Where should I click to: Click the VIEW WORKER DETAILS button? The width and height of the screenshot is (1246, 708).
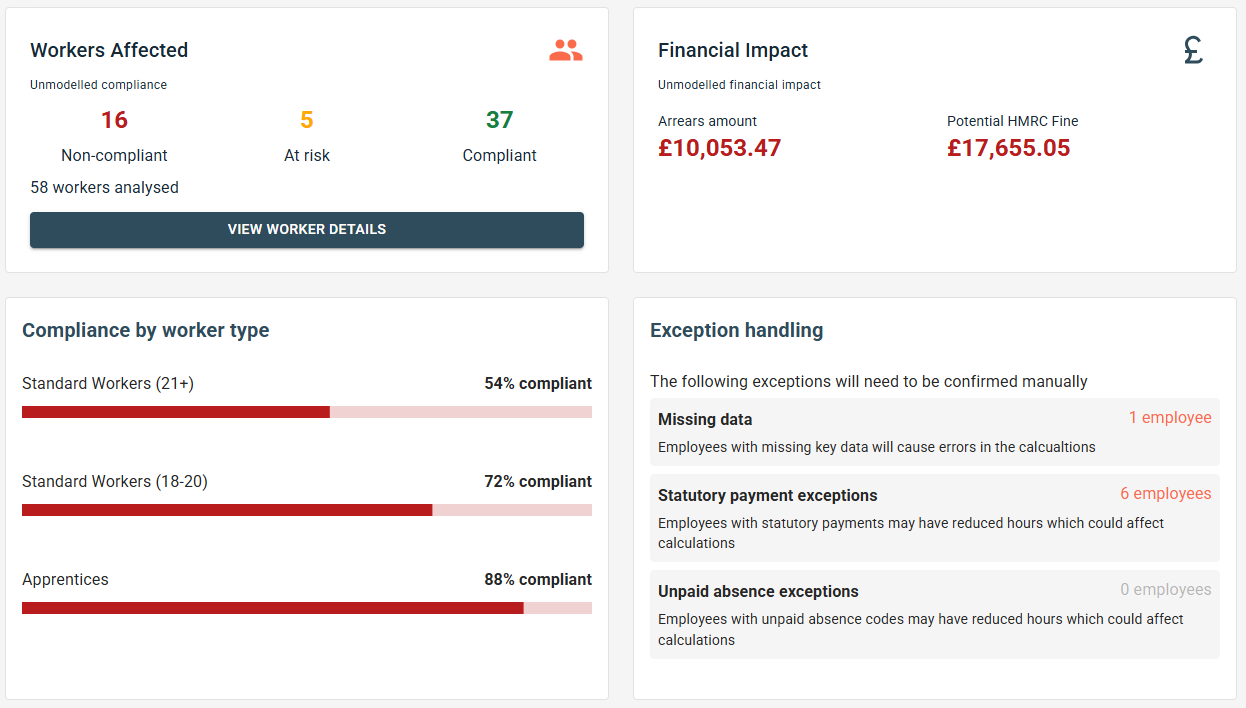pyautogui.click(x=307, y=230)
